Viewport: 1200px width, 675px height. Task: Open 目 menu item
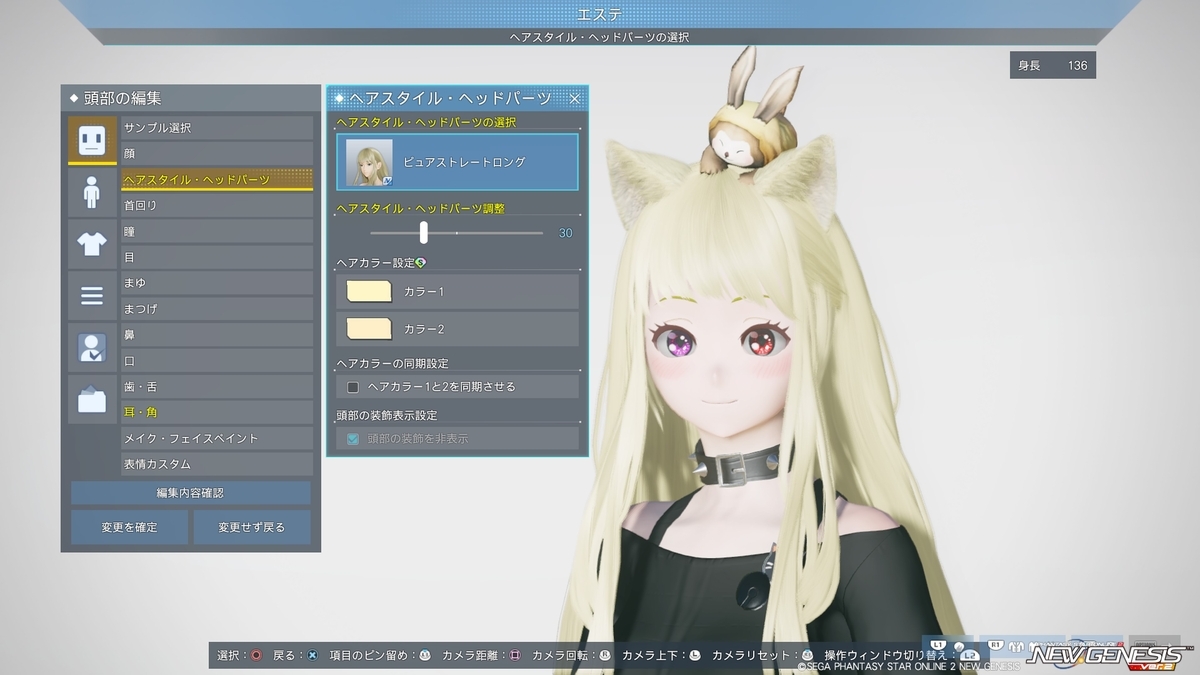coord(217,257)
